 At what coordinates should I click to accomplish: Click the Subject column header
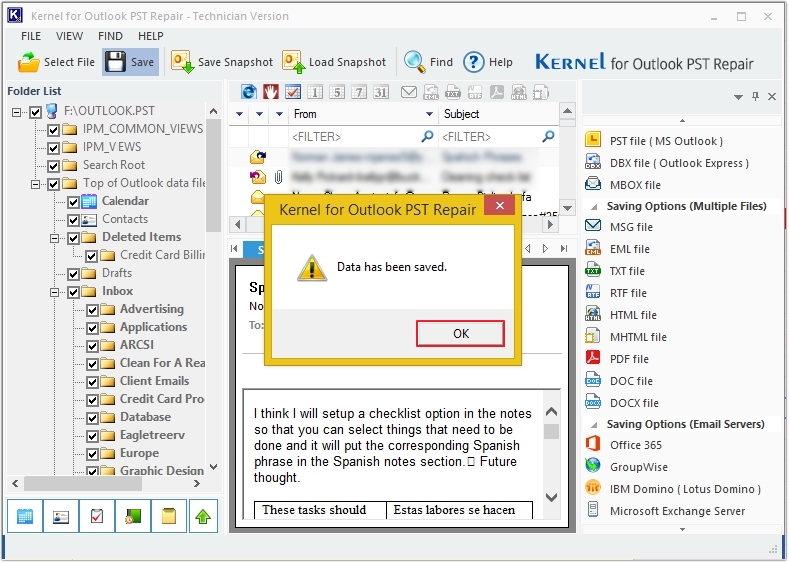(x=498, y=114)
